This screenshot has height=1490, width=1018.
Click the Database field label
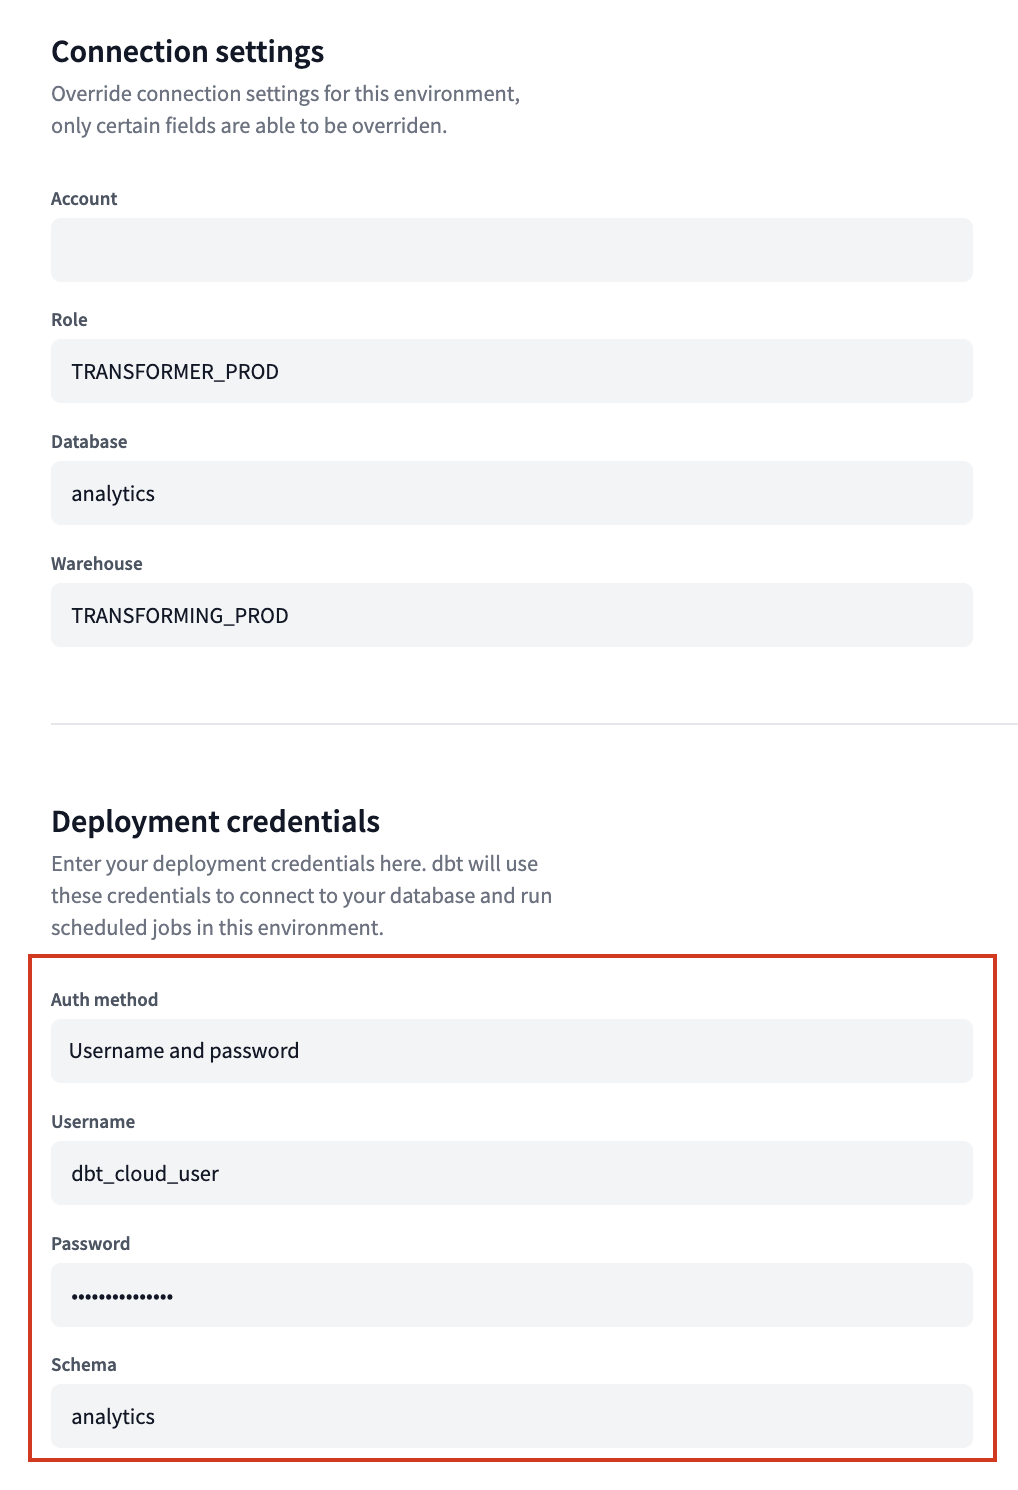pyautogui.click(x=89, y=441)
